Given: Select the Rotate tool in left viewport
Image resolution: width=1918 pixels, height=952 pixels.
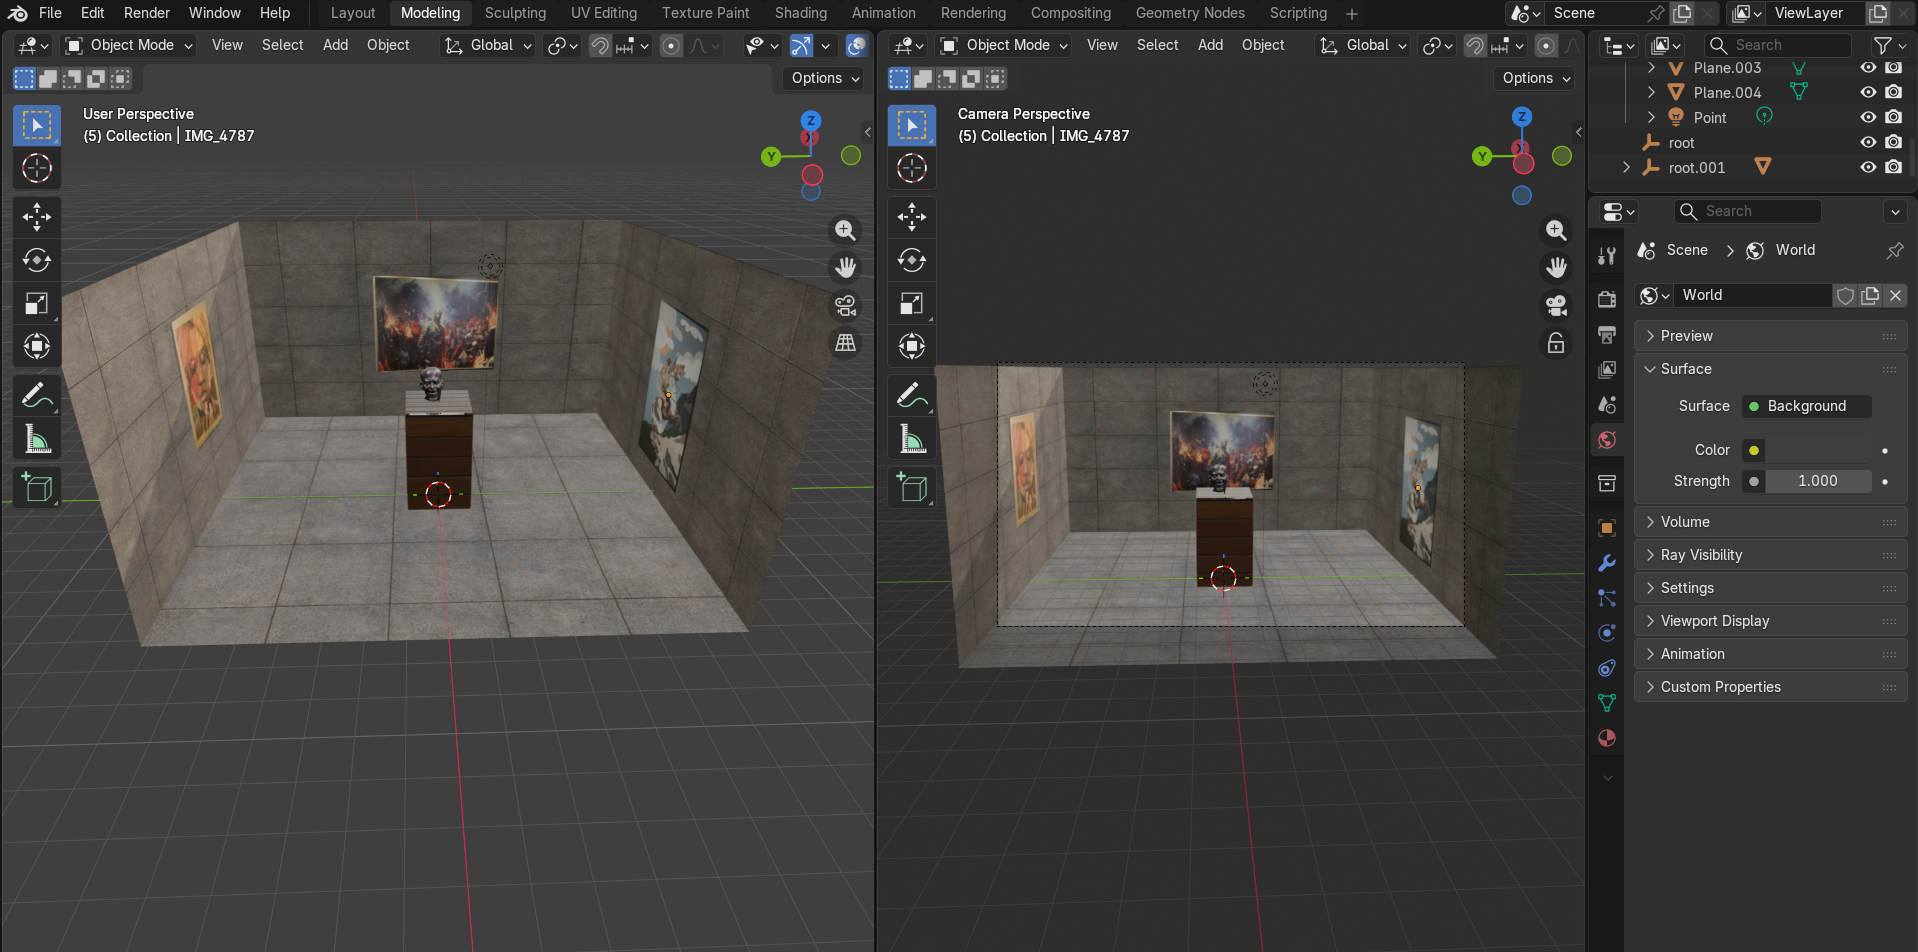Looking at the screenshot, I should pyautogui.click(x=37, y=260).
